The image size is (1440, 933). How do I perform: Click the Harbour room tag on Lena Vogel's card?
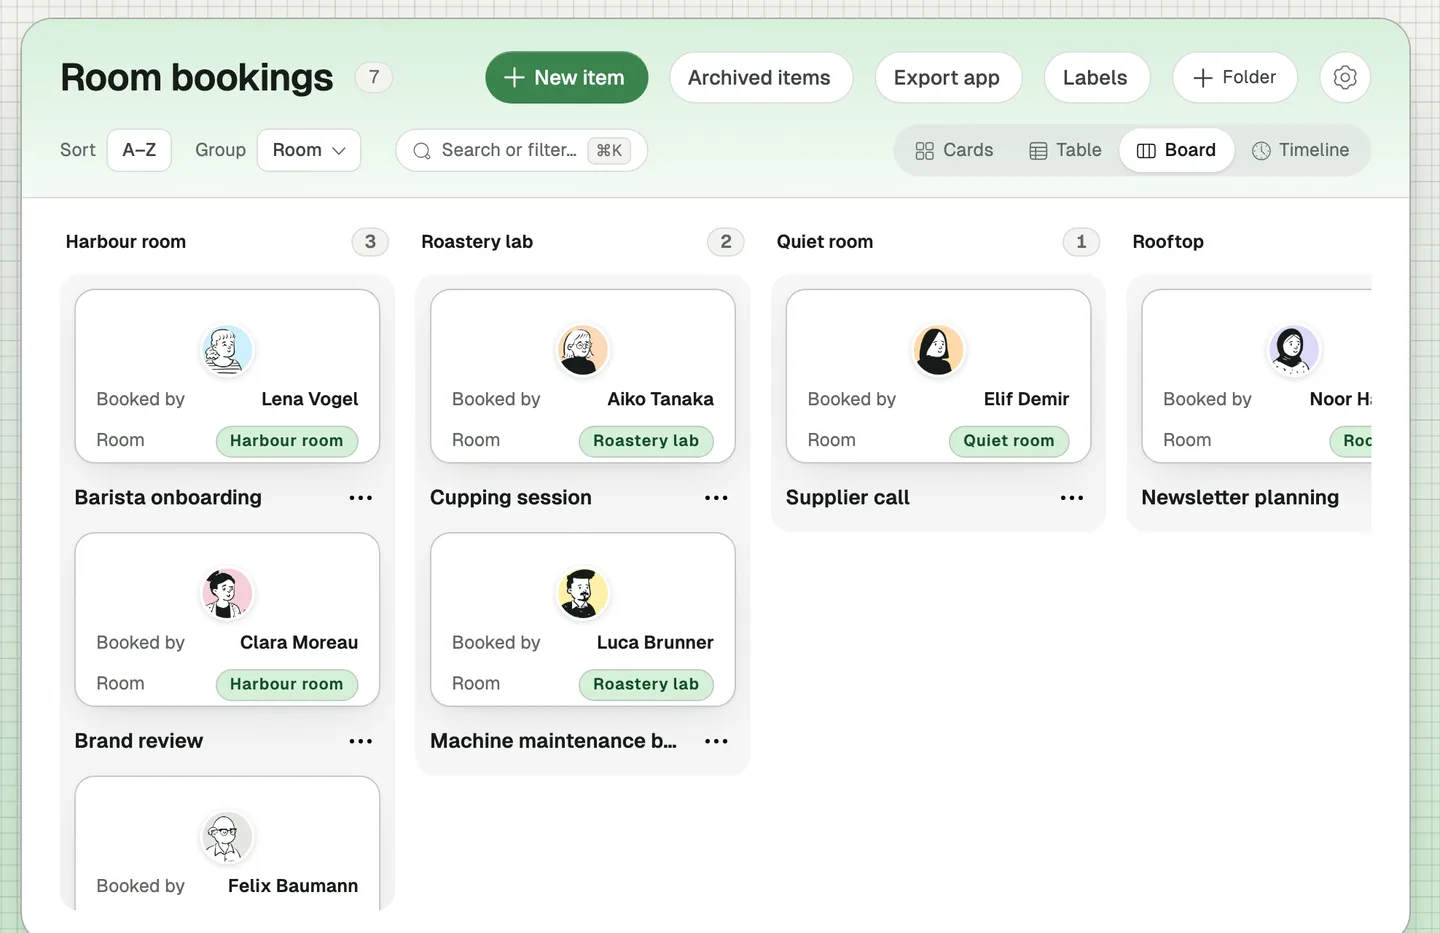[x=287, y=441]
